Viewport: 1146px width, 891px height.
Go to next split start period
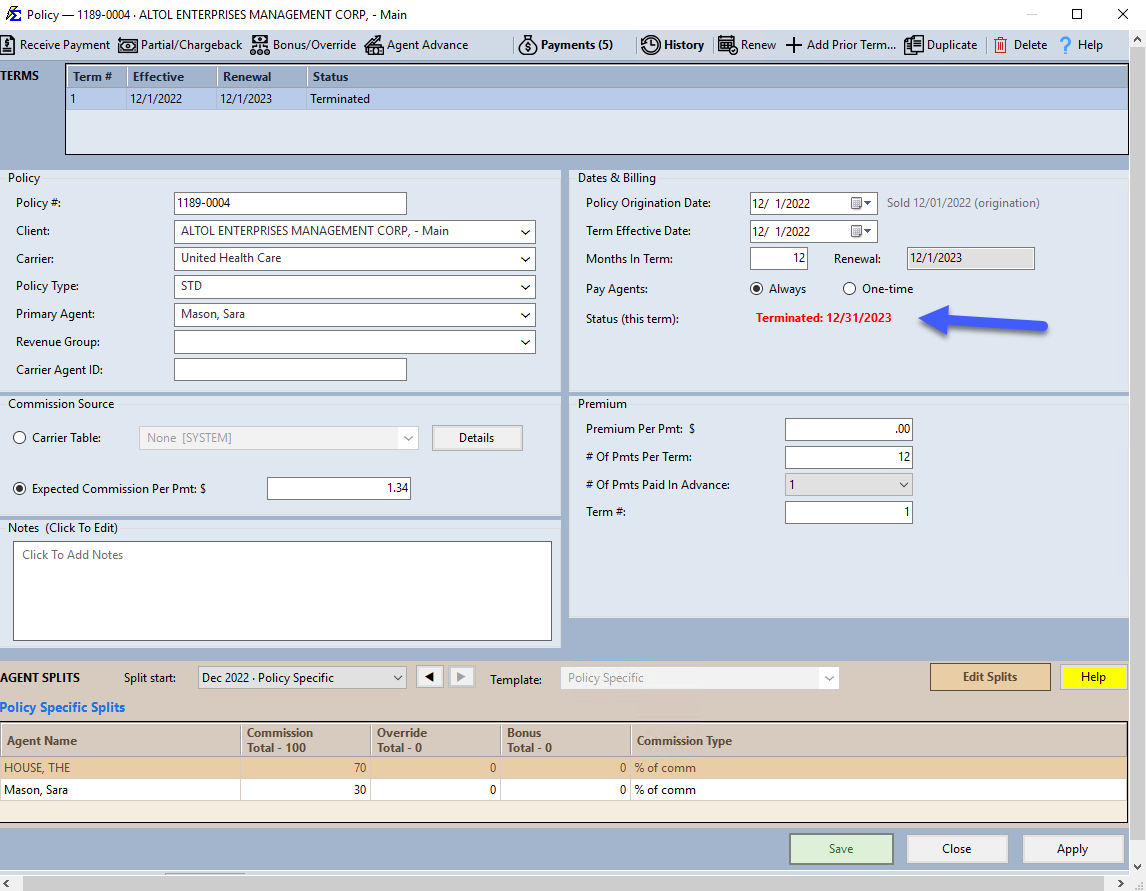point(460,677)
